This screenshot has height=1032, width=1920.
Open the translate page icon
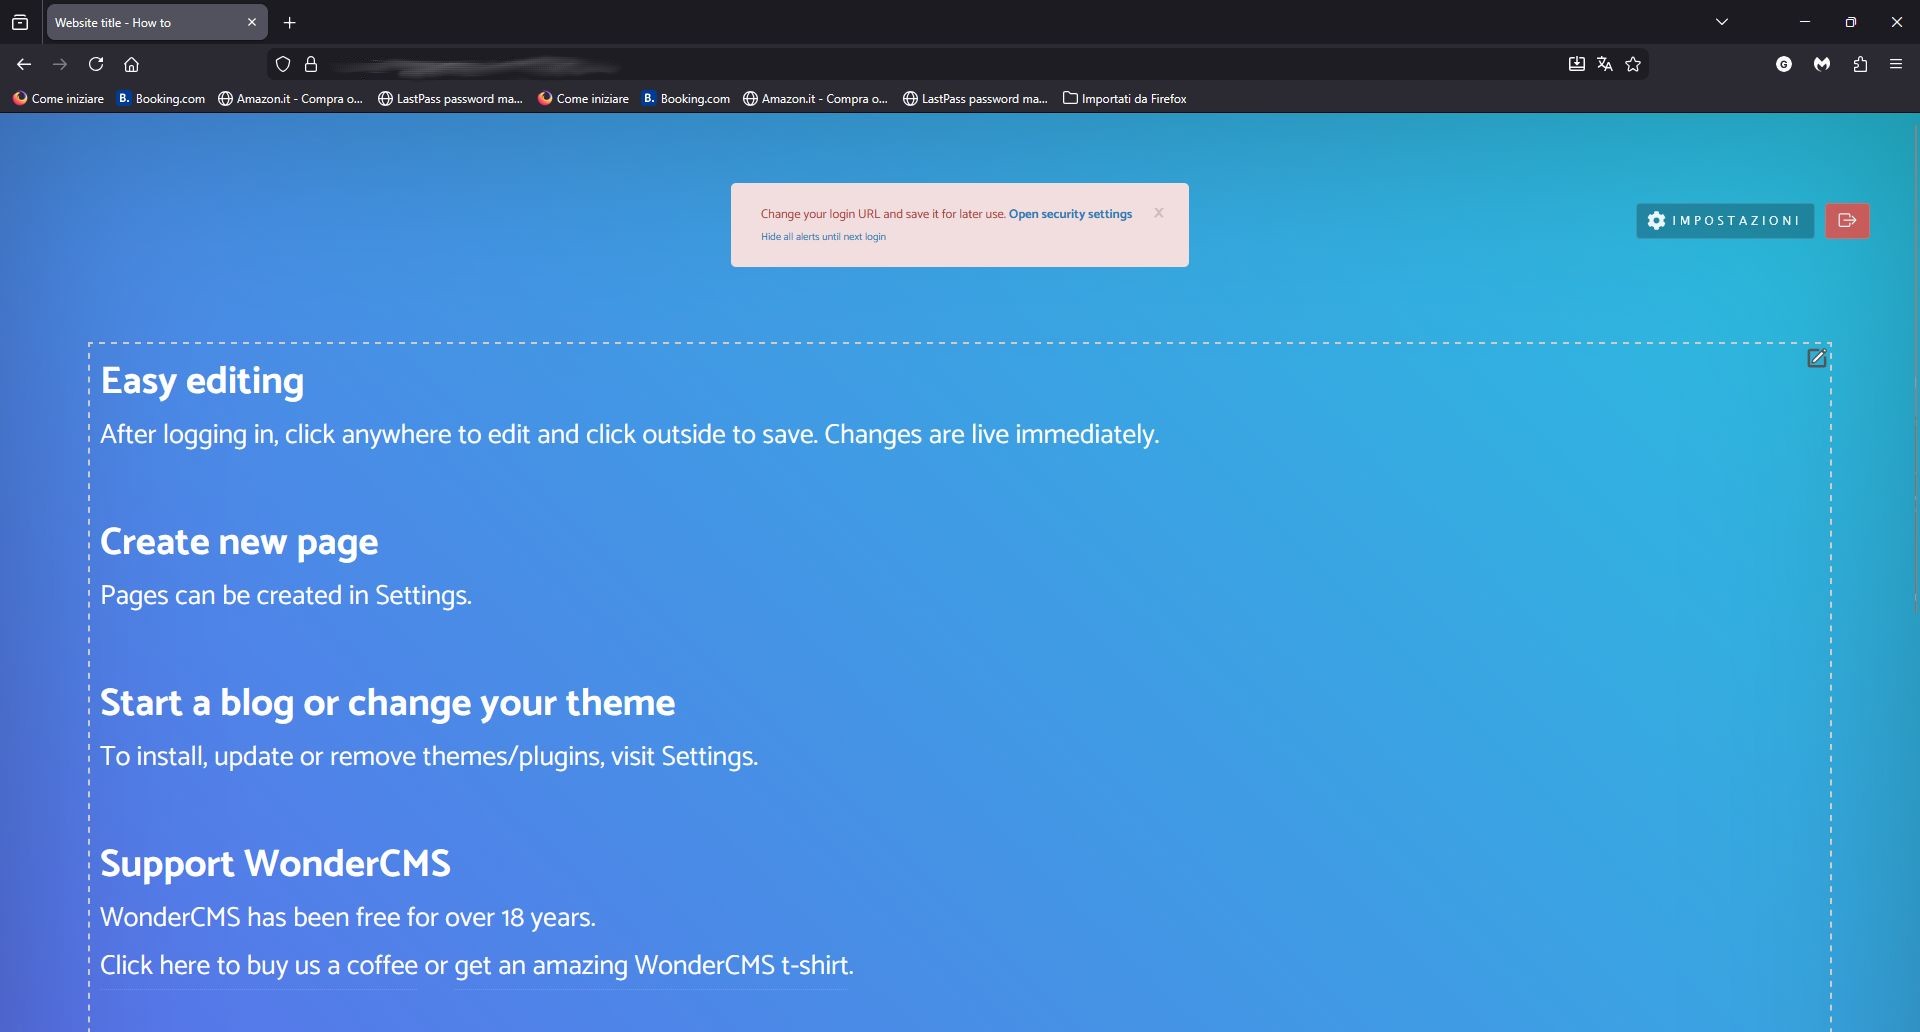click(x=1605, y=64)
